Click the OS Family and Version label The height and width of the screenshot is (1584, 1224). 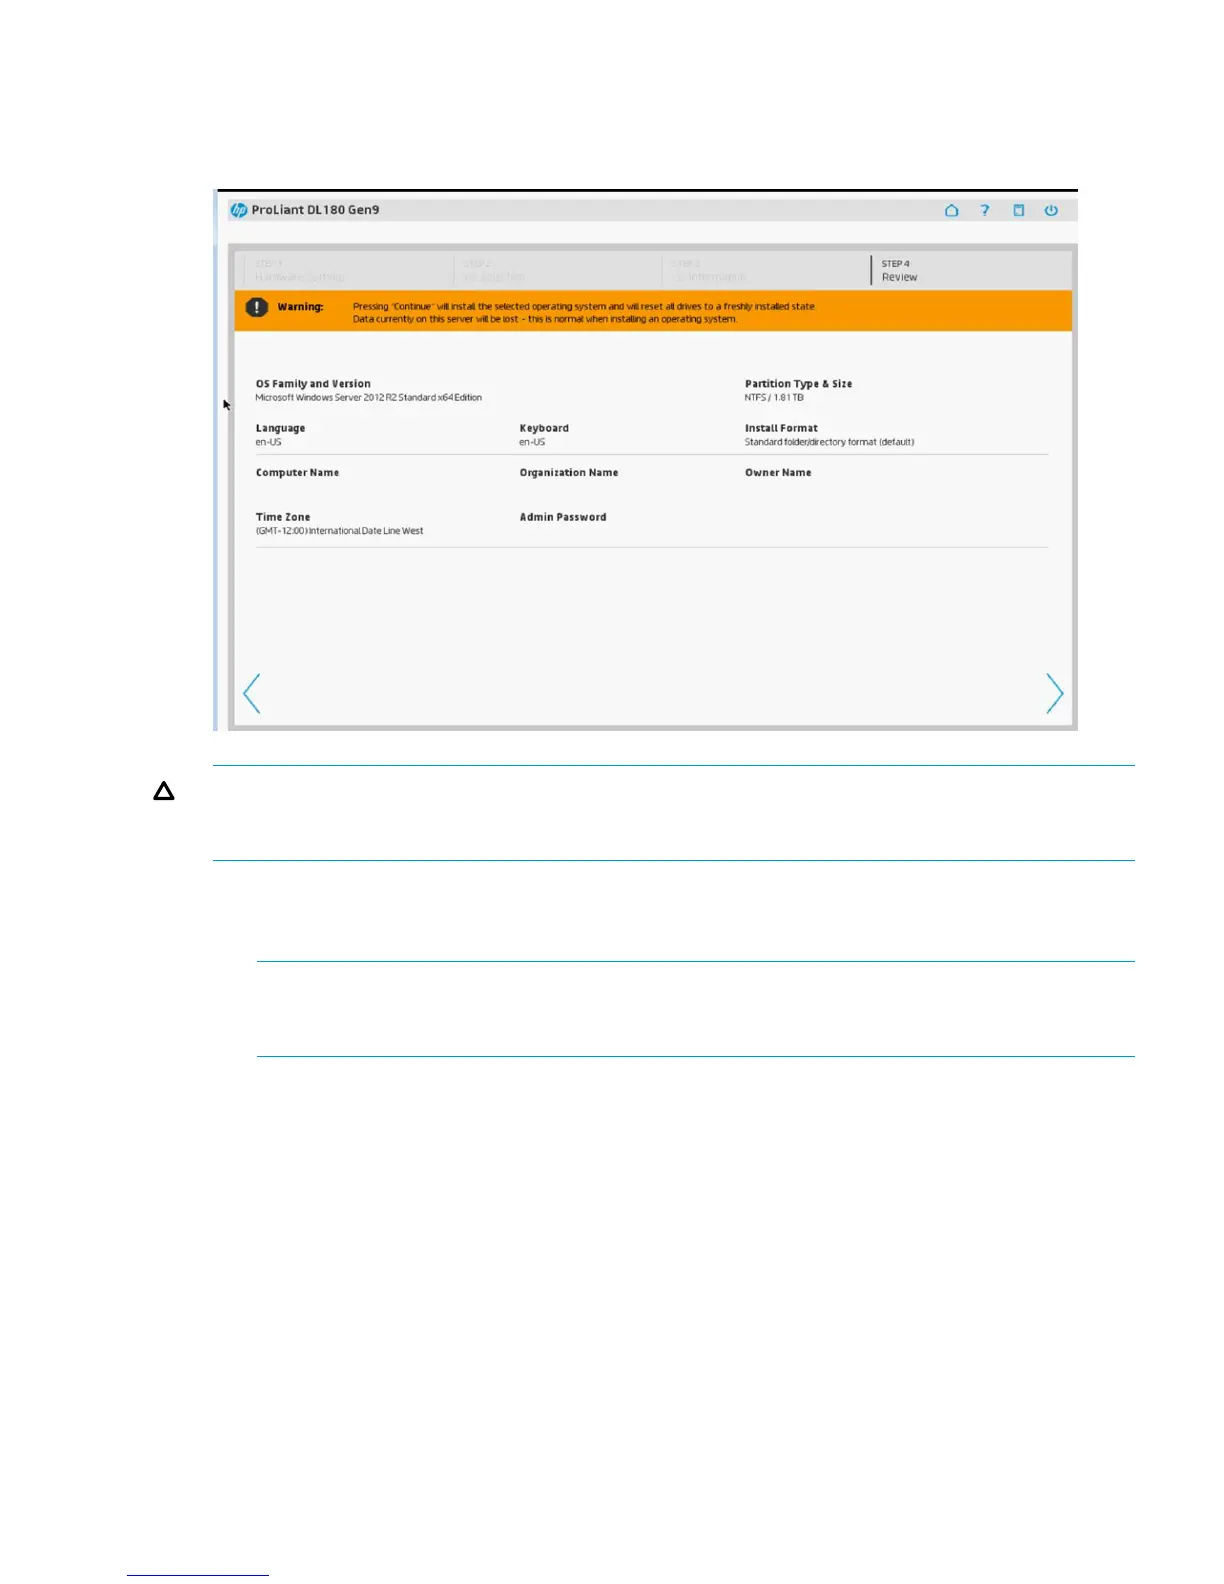coord(313,384)
